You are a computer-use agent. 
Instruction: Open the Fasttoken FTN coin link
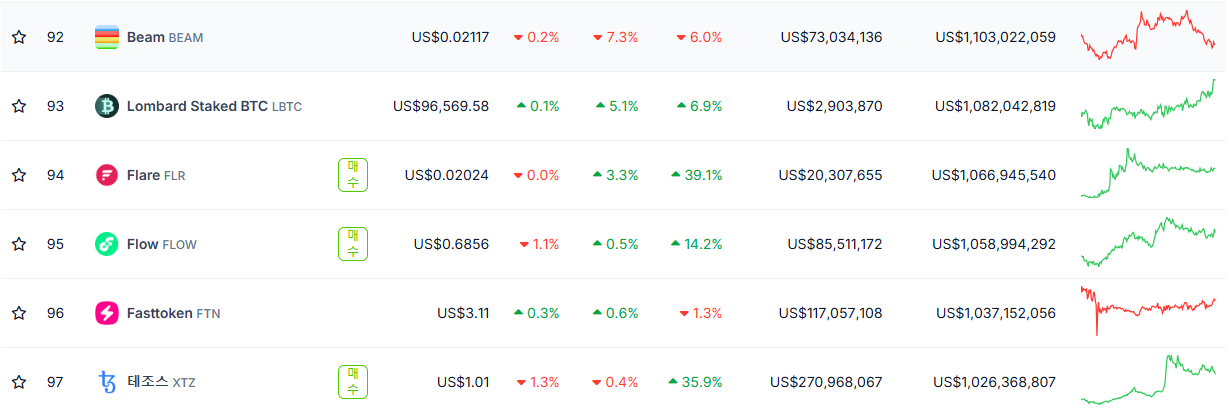[x=174, y=313]
